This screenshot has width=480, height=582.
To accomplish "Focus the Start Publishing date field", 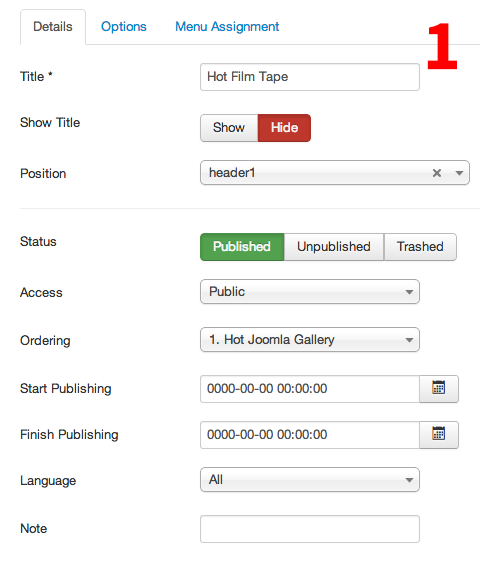I will click(x=310, y=389).
